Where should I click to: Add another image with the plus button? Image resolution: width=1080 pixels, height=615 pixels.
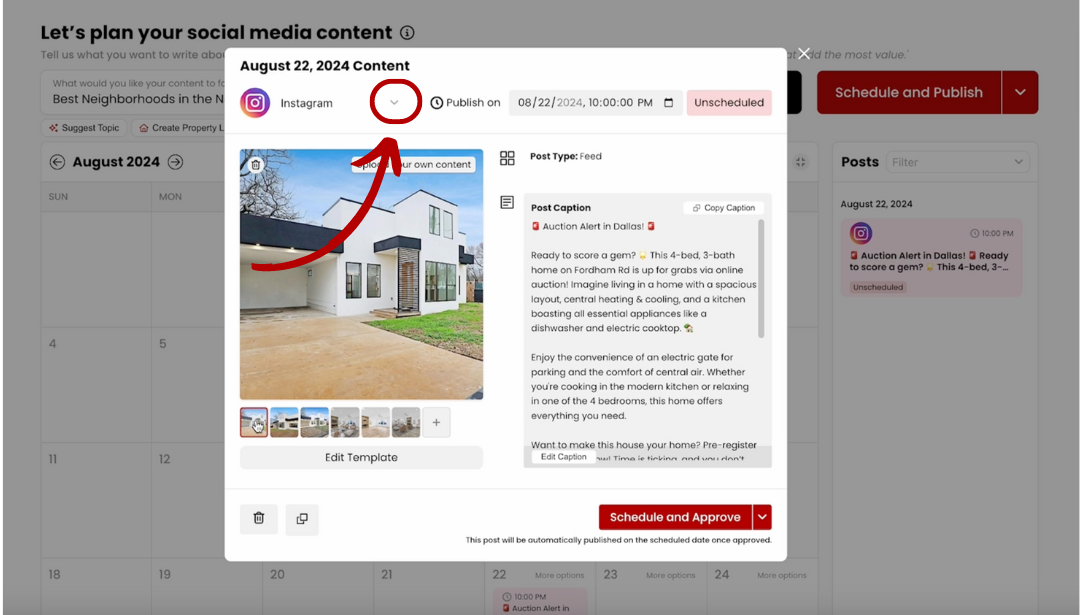click(x=436, y=422)
